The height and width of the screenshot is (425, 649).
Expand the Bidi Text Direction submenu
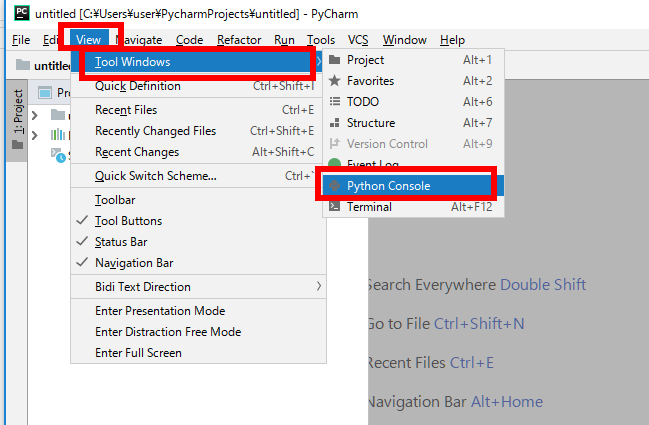click(x=199, y=287)
